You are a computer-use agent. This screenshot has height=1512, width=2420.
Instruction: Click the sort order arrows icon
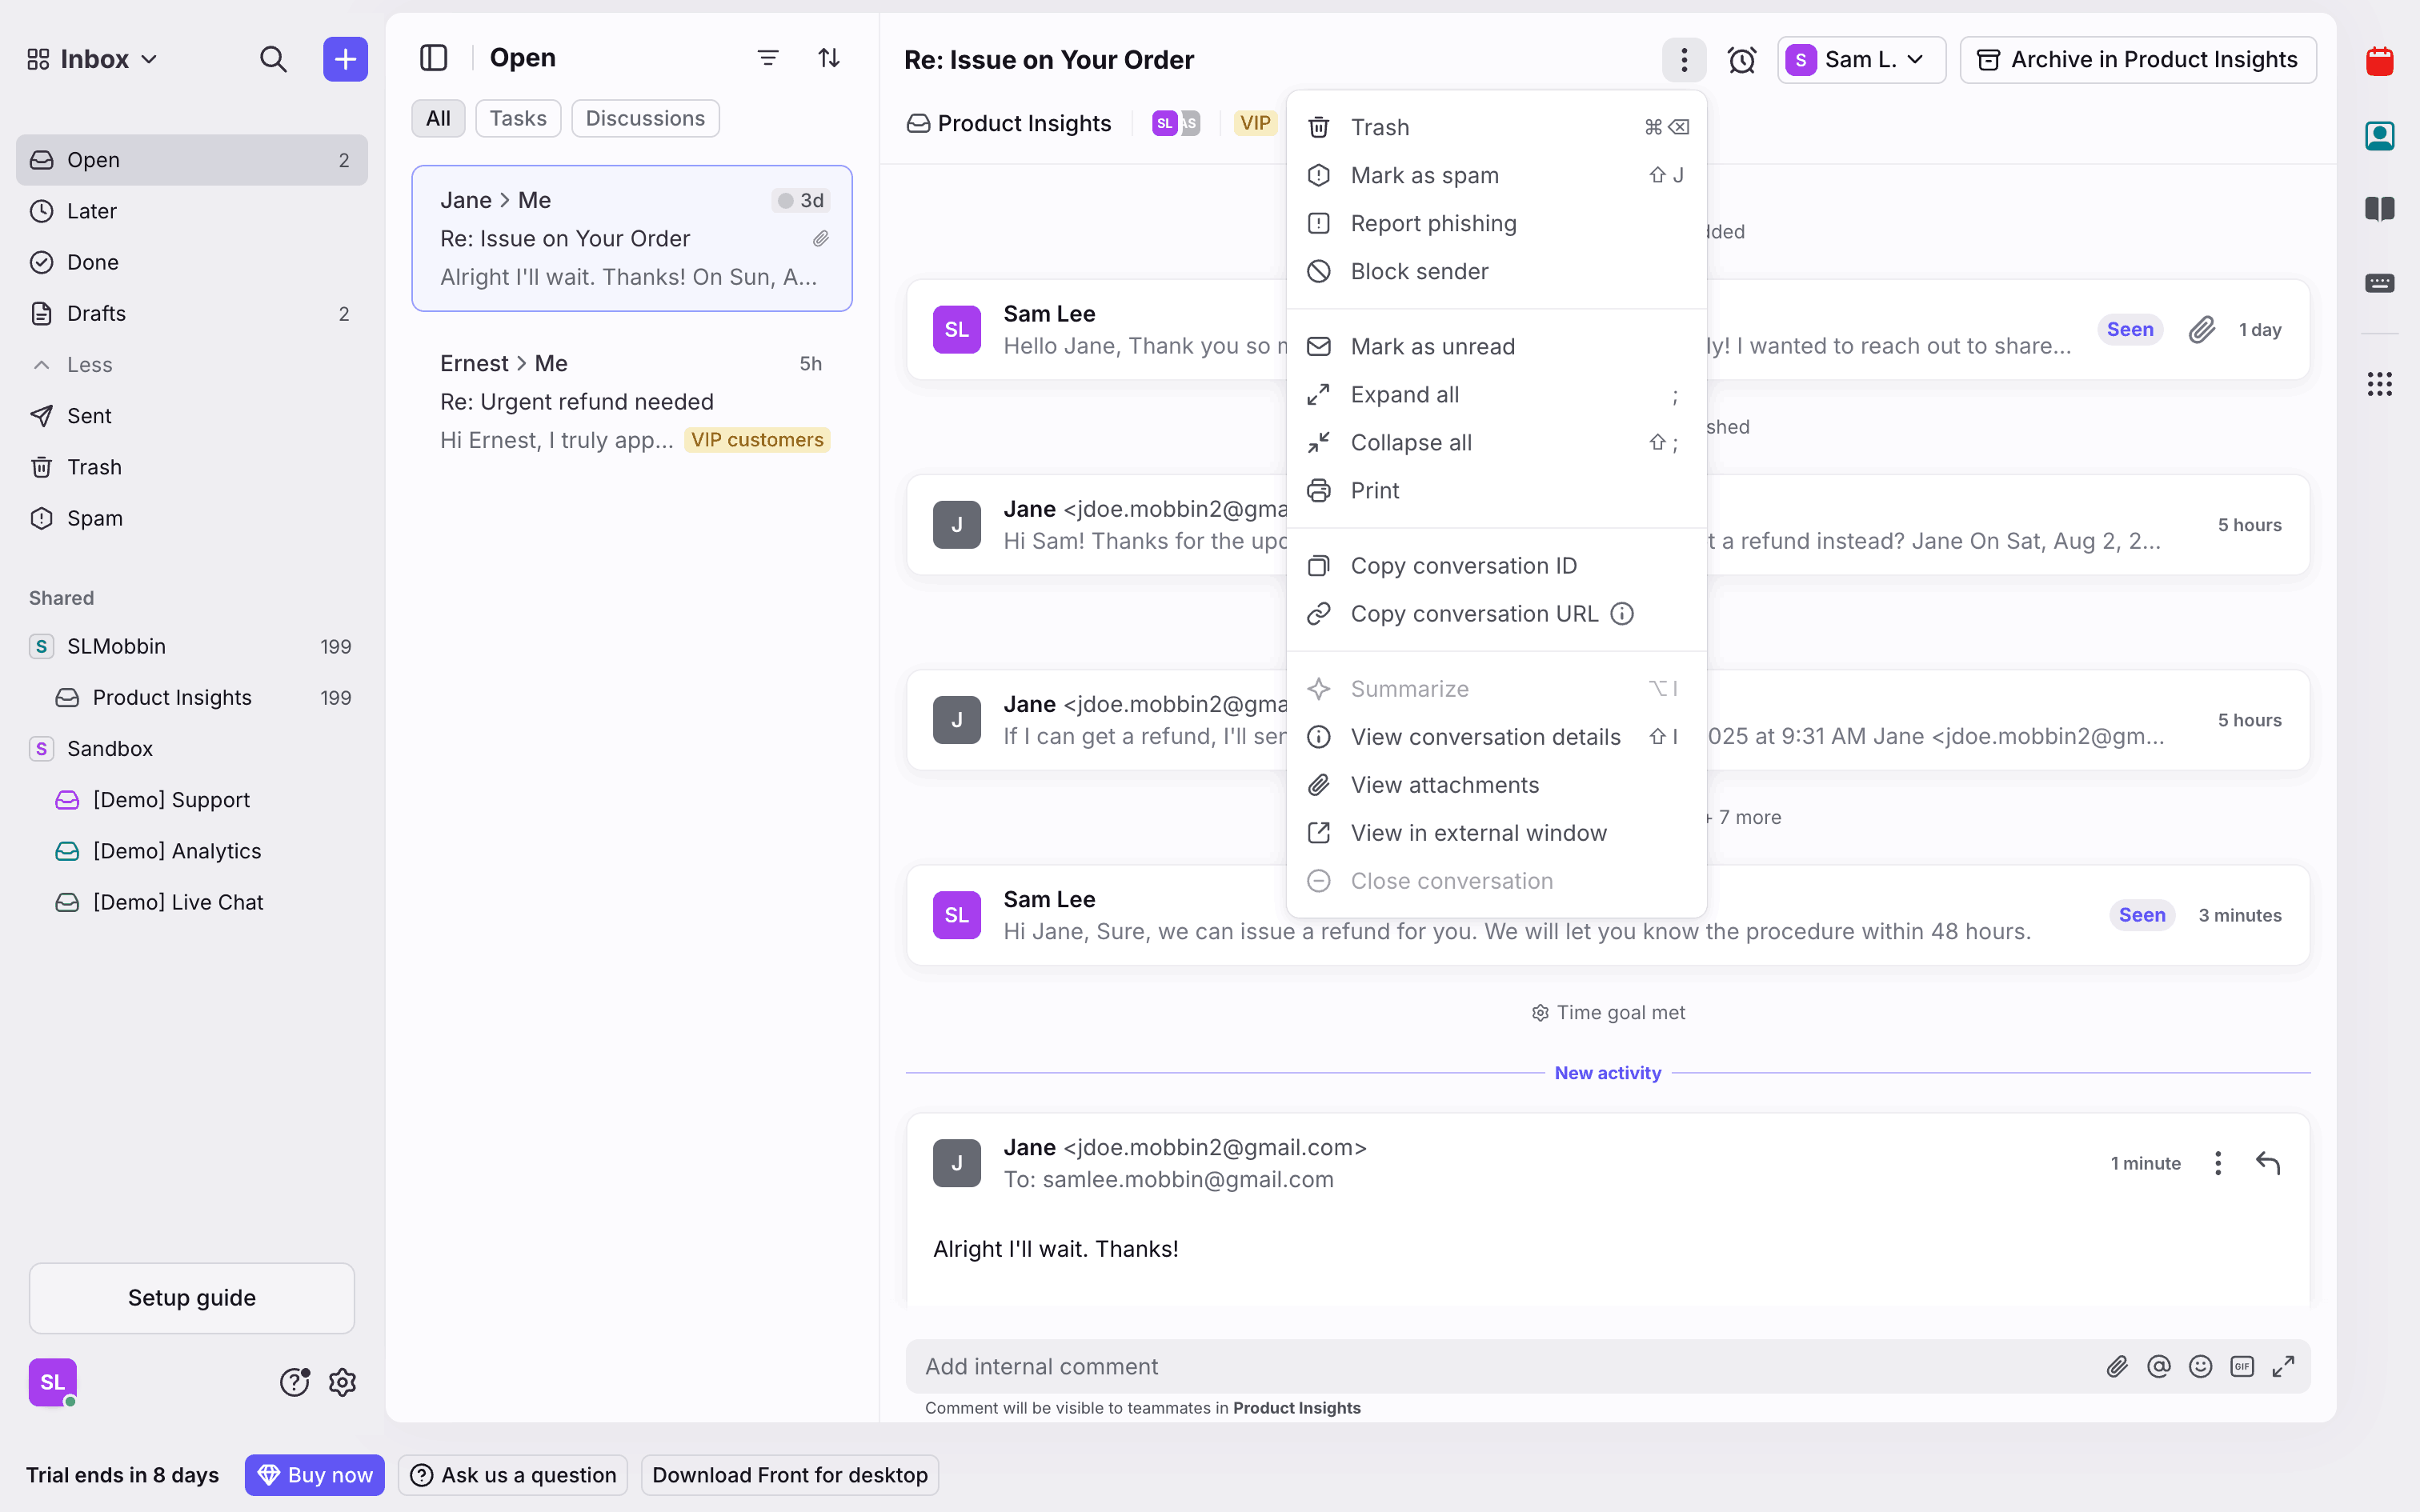(829, 58)
